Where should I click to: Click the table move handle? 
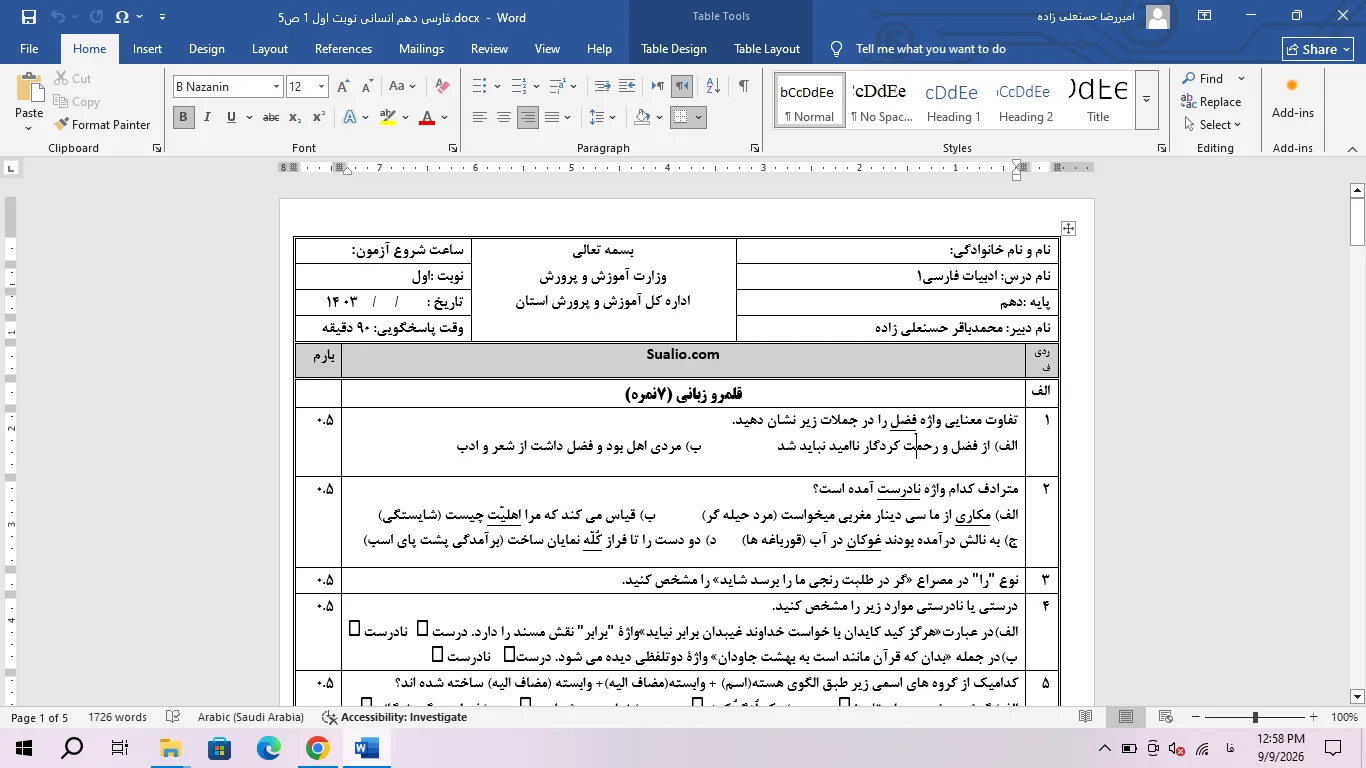coord(1068,228)
